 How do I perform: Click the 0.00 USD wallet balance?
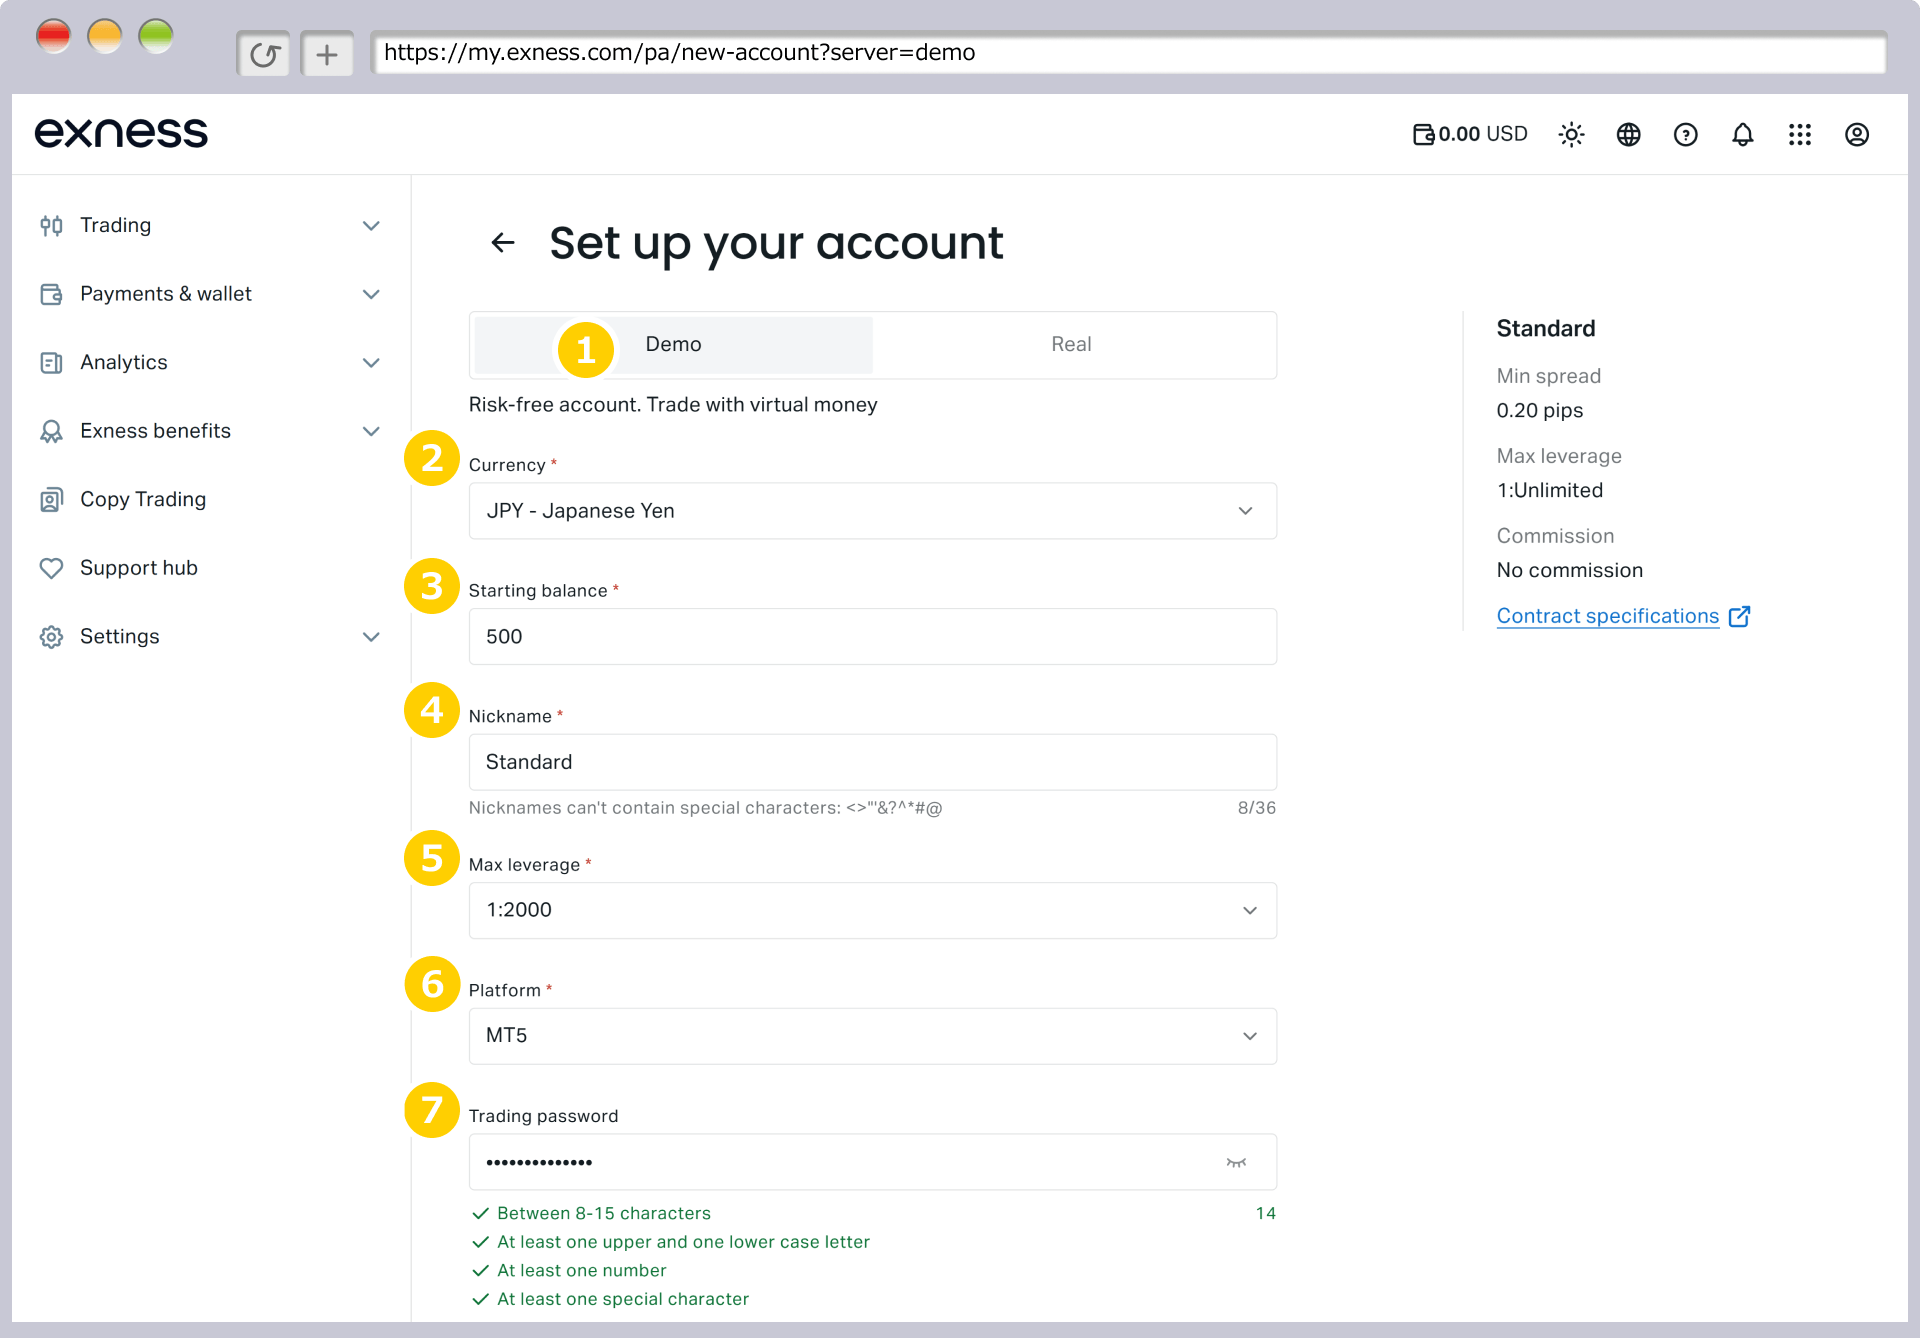point(1469,134)
